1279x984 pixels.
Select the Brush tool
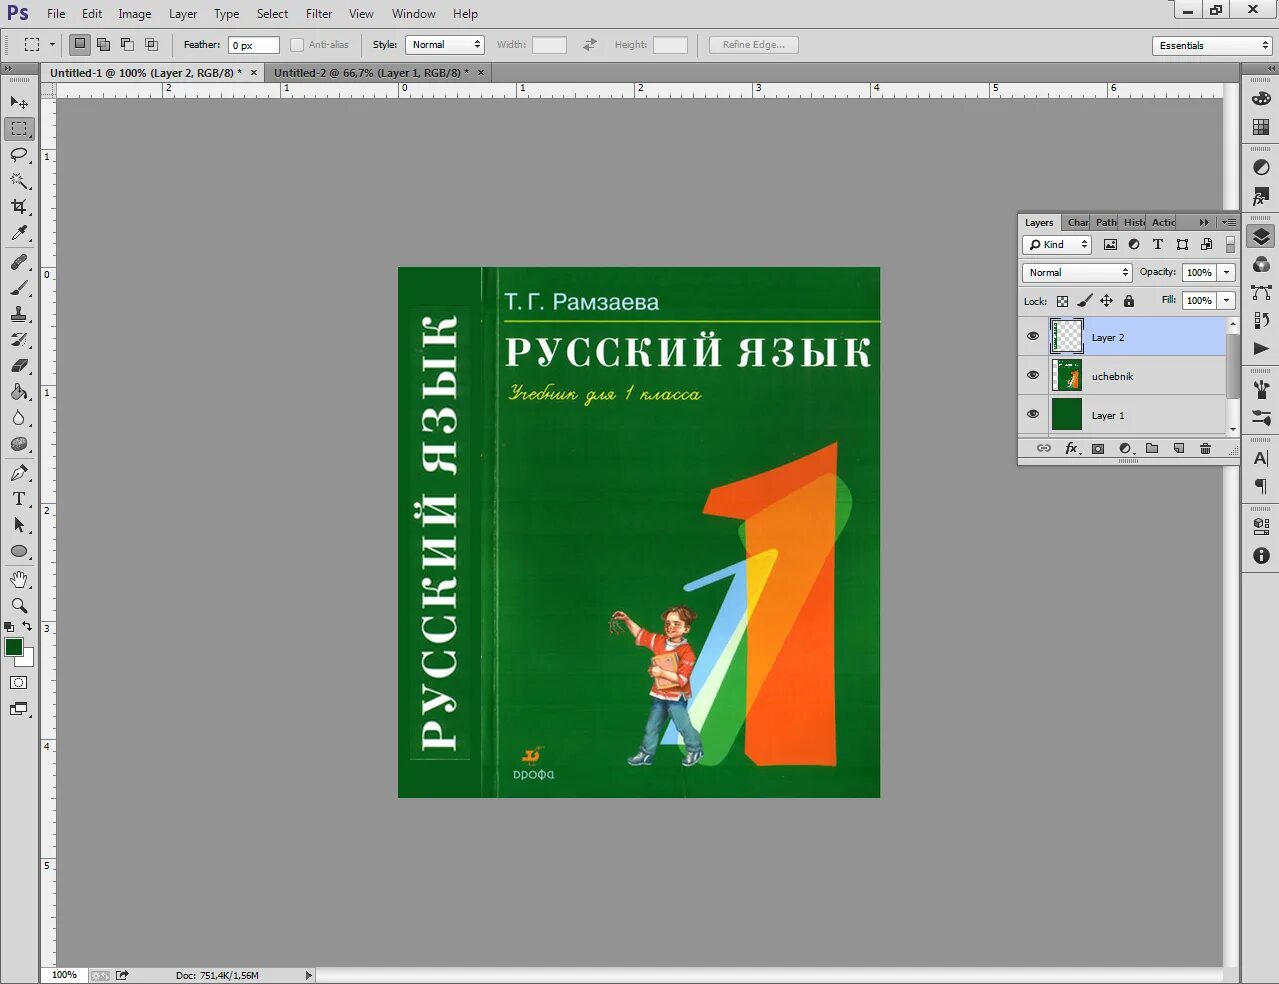click(19, 288)
